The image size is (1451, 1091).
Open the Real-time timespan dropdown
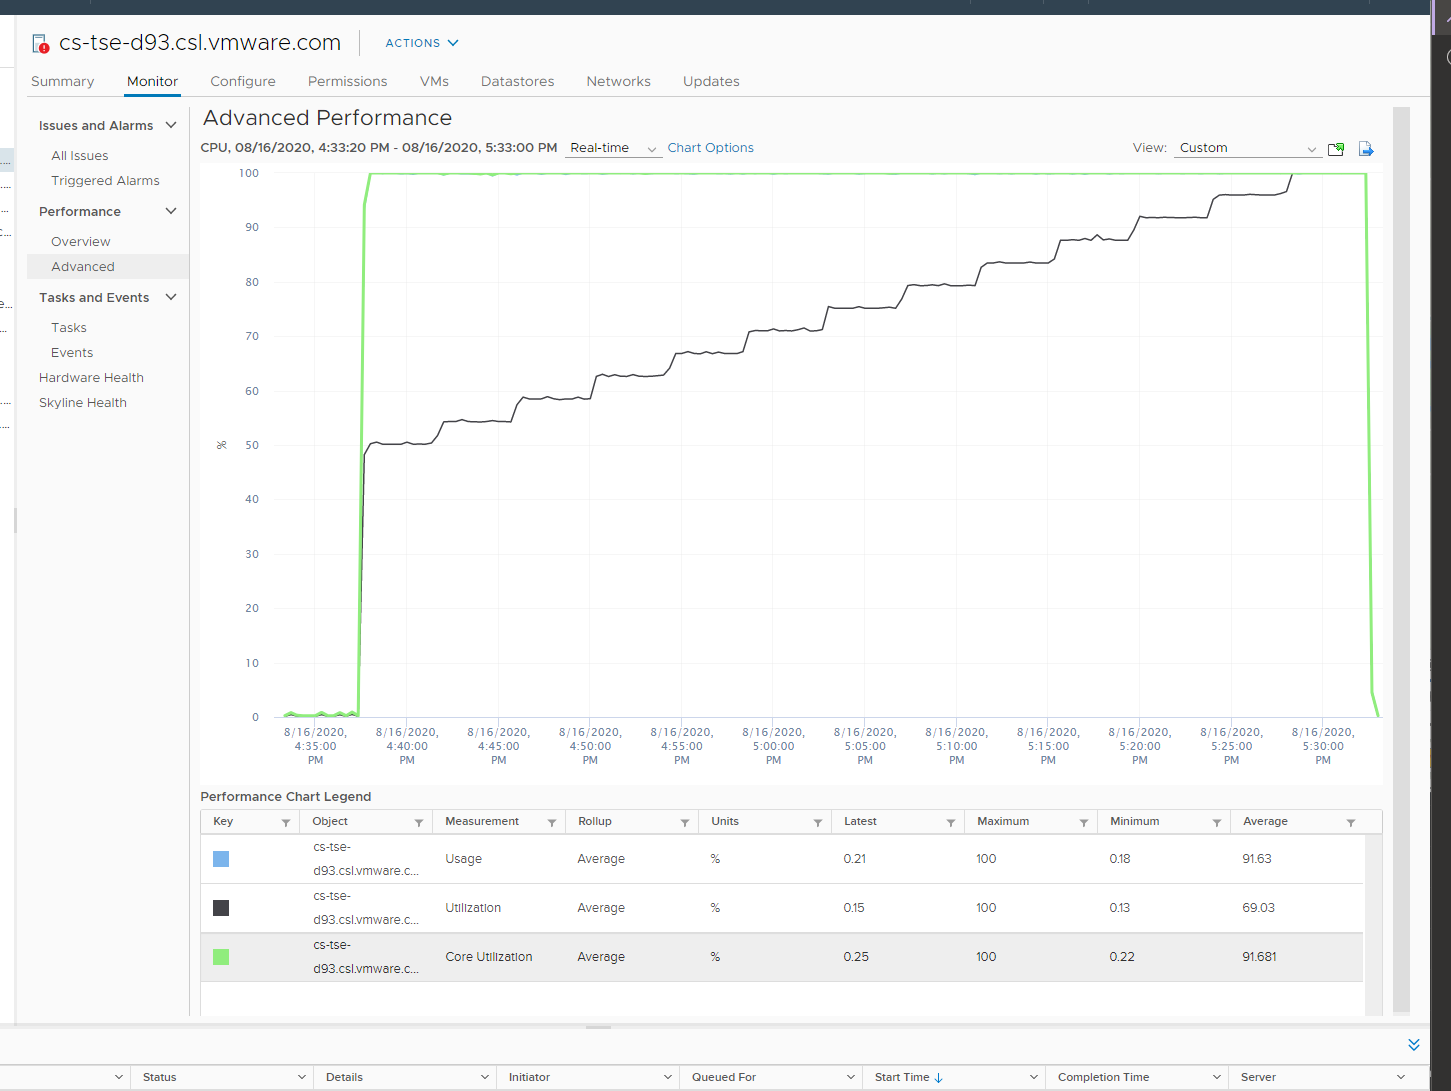pyautogui.click(x=613, y=148)
